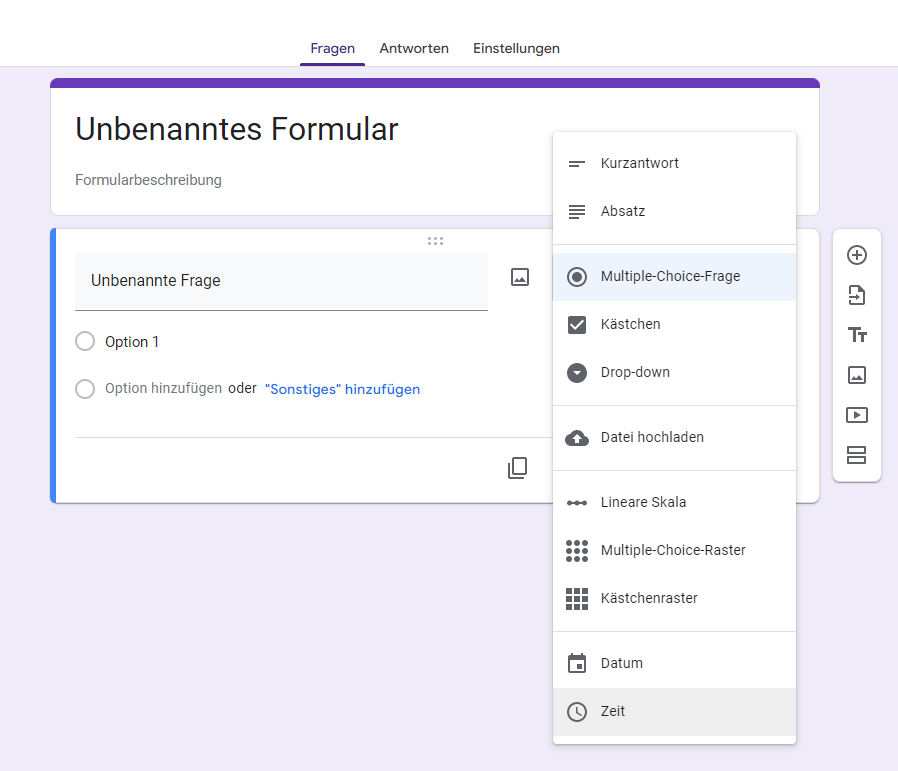Duplicate the question with copy icon
This screenshot has width=898, height=771.
pos(517,468)
